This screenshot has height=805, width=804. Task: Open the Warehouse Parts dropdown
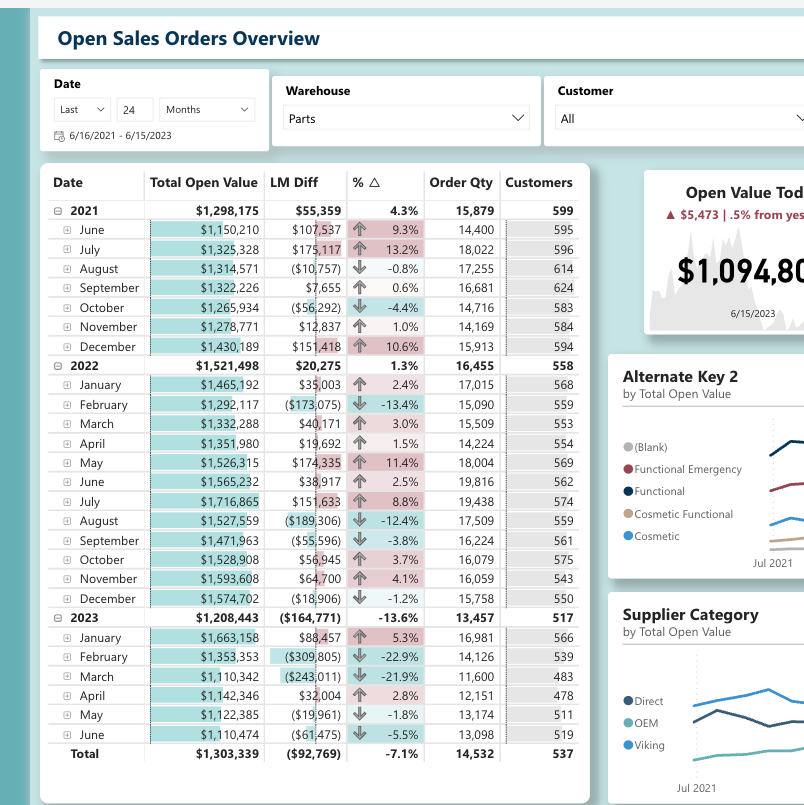pos(406,119)
